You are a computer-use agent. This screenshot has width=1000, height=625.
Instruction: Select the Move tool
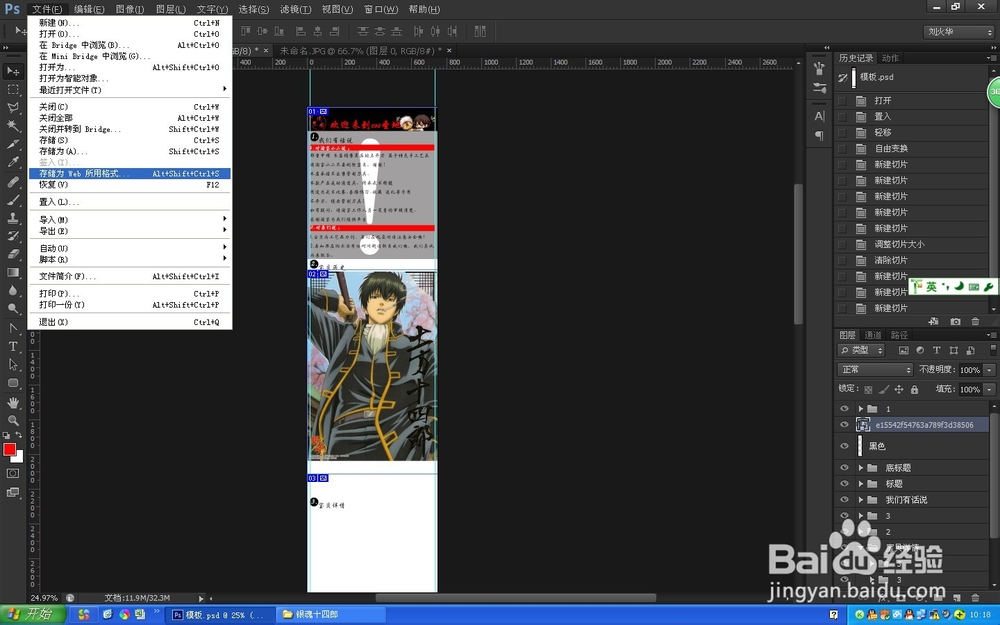point(13,71)
